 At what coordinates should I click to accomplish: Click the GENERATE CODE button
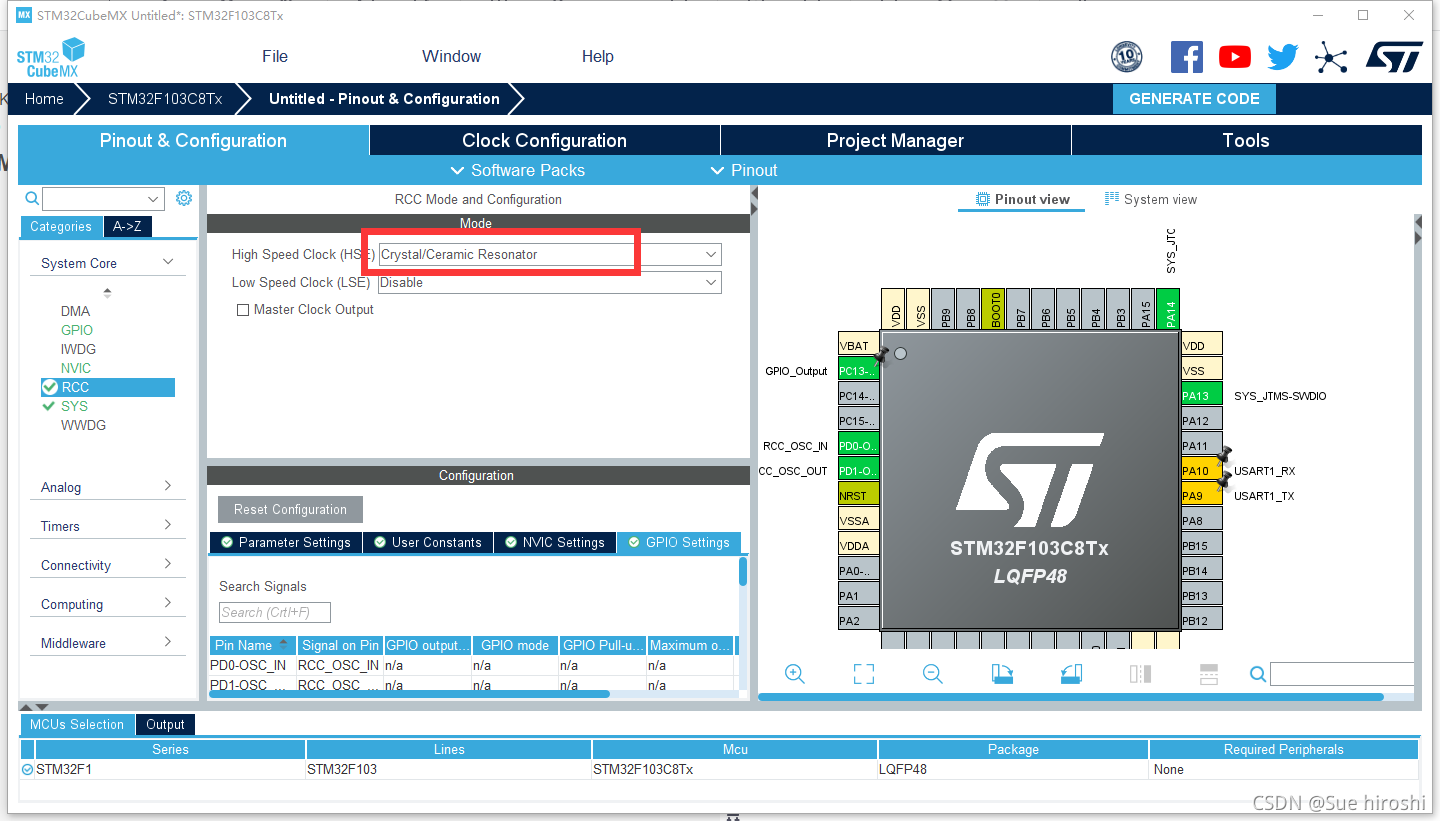pos(1194,98)
